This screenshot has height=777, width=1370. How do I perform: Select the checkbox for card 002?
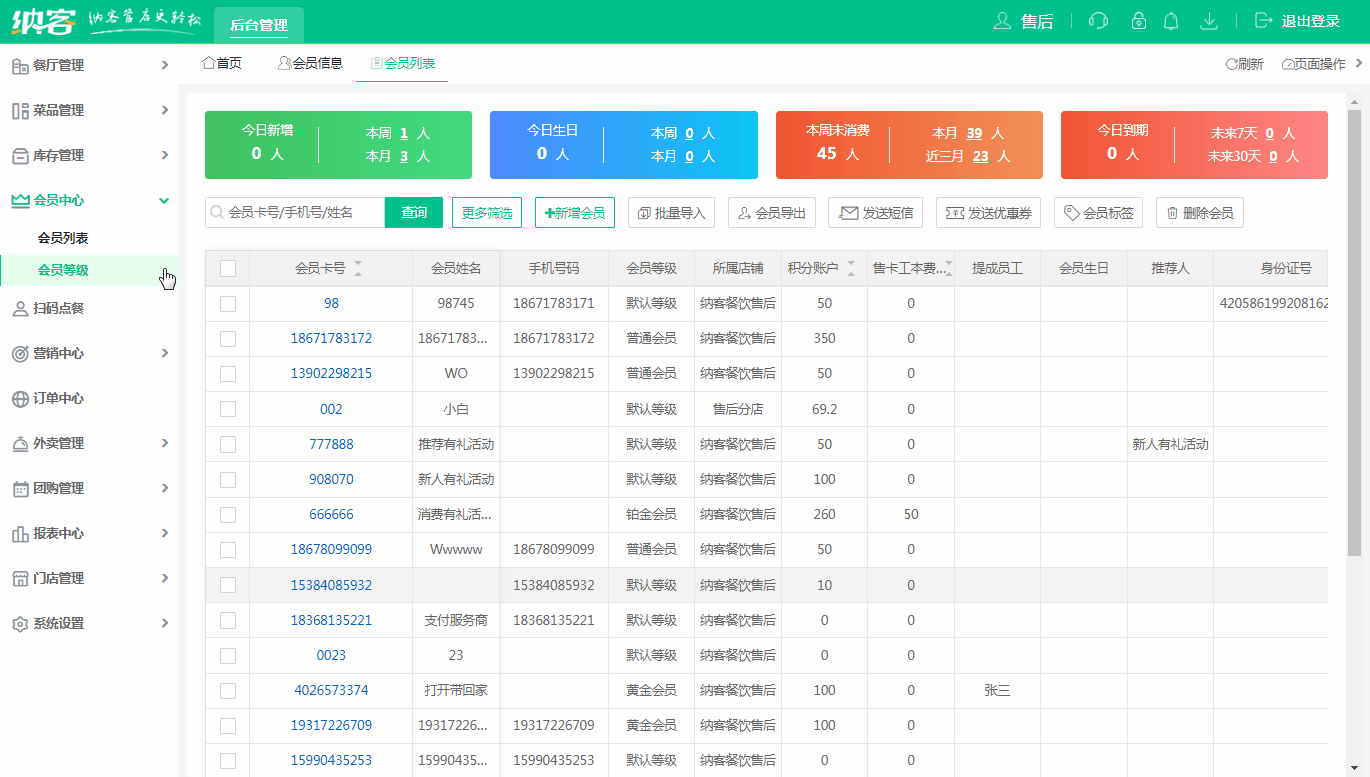pyautogui.click(x=227, y=408)
